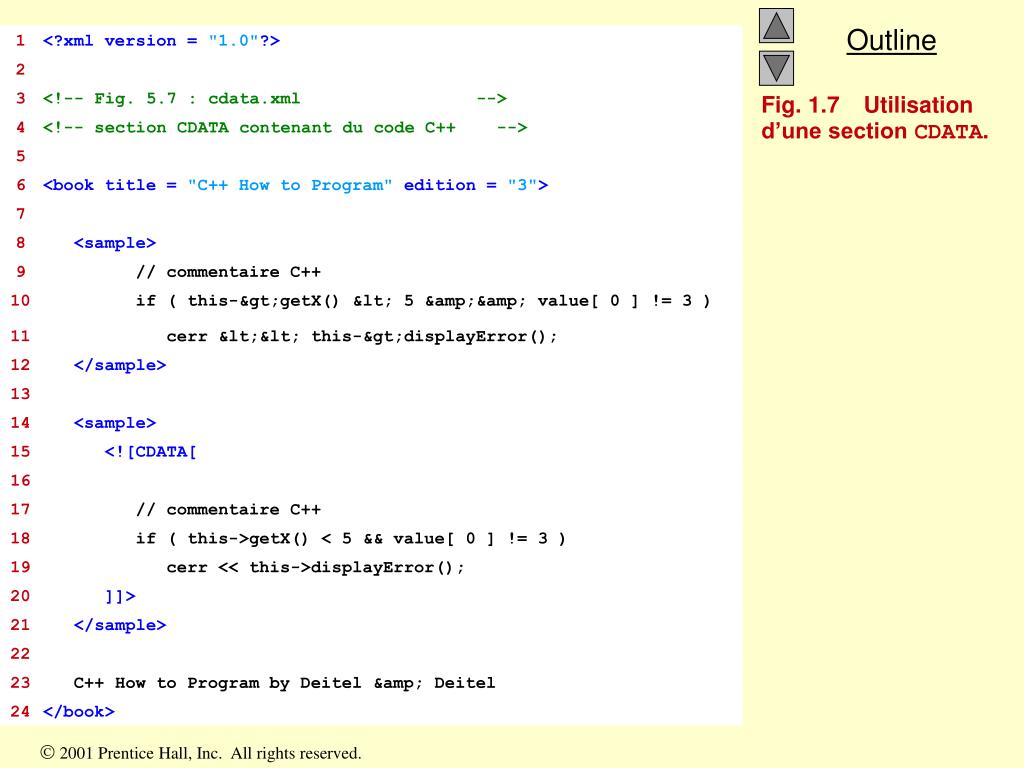Click '// commentaire C++' on line 9
1024x768 pixels.
tap(229, 272)
